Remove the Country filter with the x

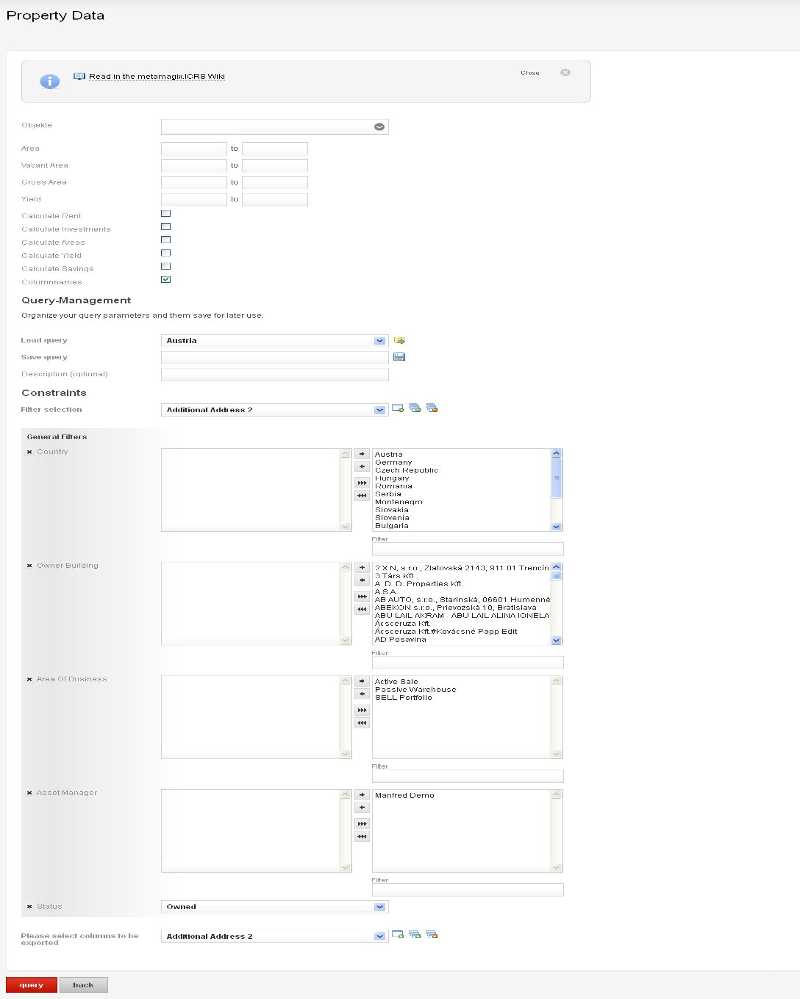(x=29, y=452)
